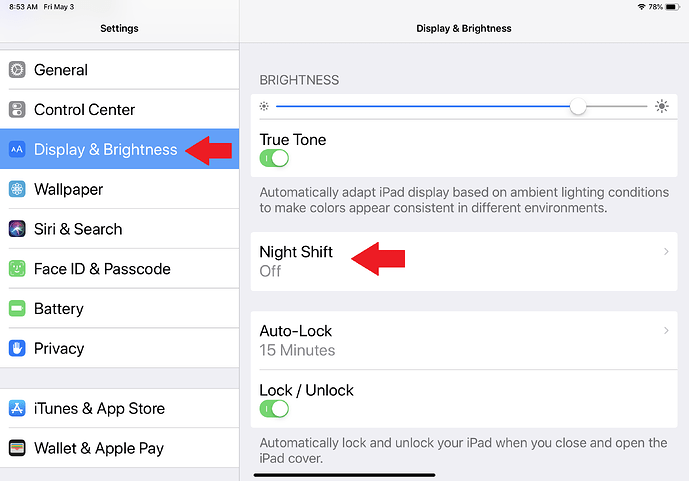Tap the Control Center switches icon
Image resolution: width=689 pixels, height=481 pixels.
coord(17,110)
